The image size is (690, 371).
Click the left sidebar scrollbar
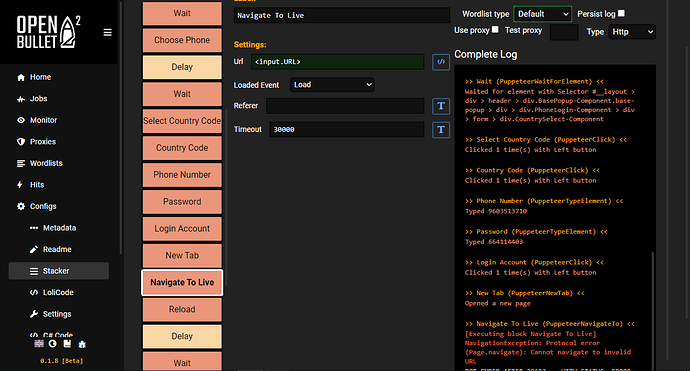coord(121,128)
